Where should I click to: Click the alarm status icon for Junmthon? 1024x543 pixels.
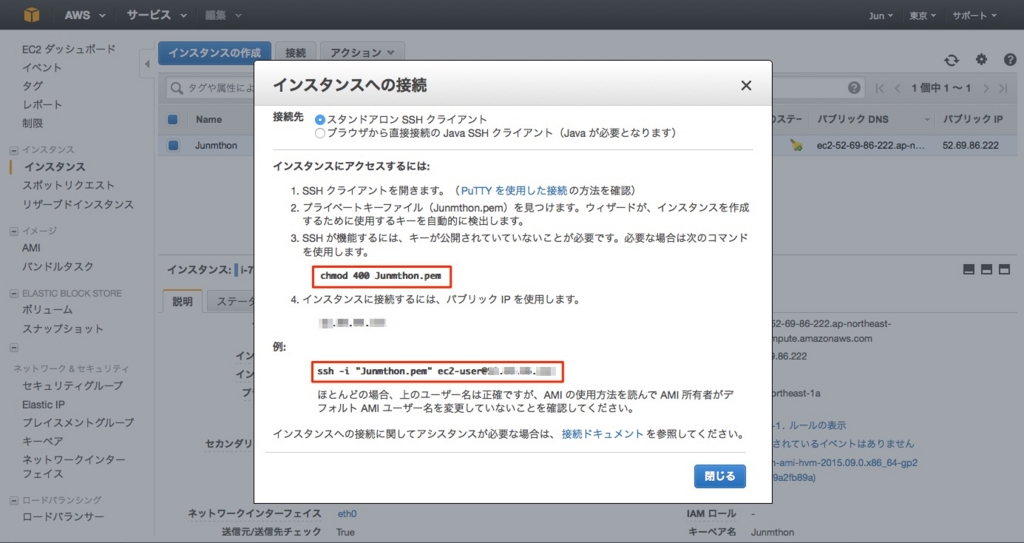[796, 145]
